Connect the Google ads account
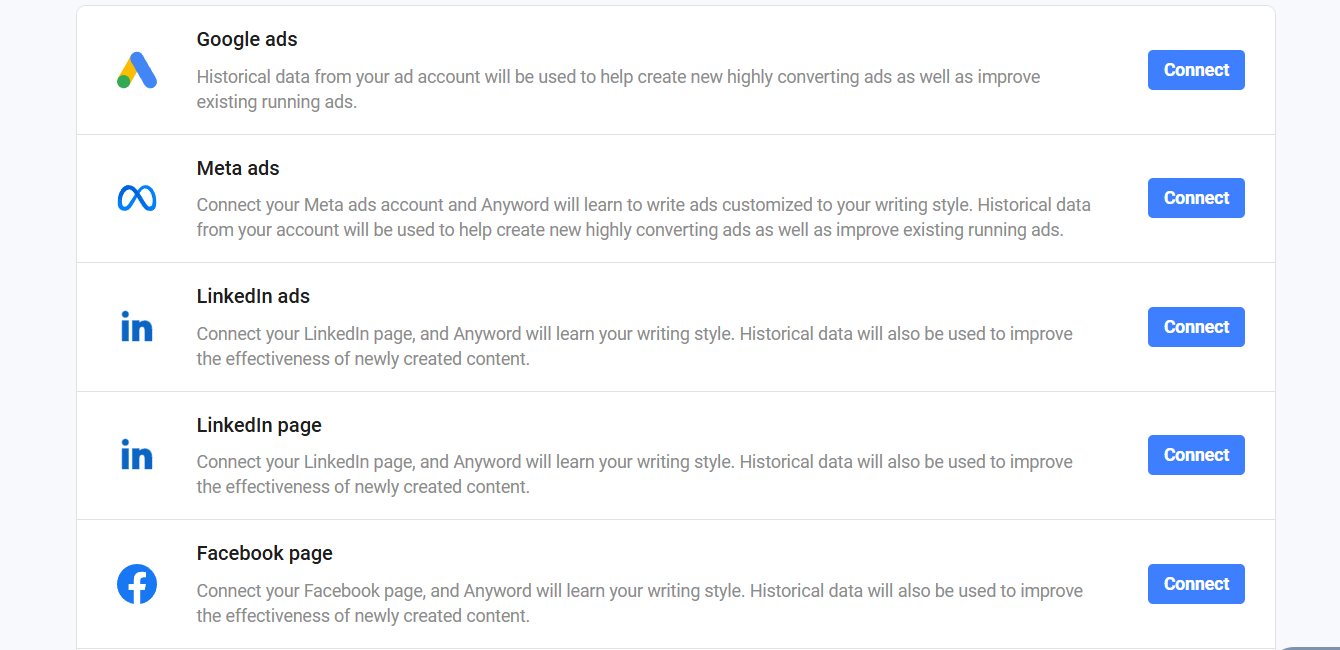 pyautogui.click(x=1196, y=70)
